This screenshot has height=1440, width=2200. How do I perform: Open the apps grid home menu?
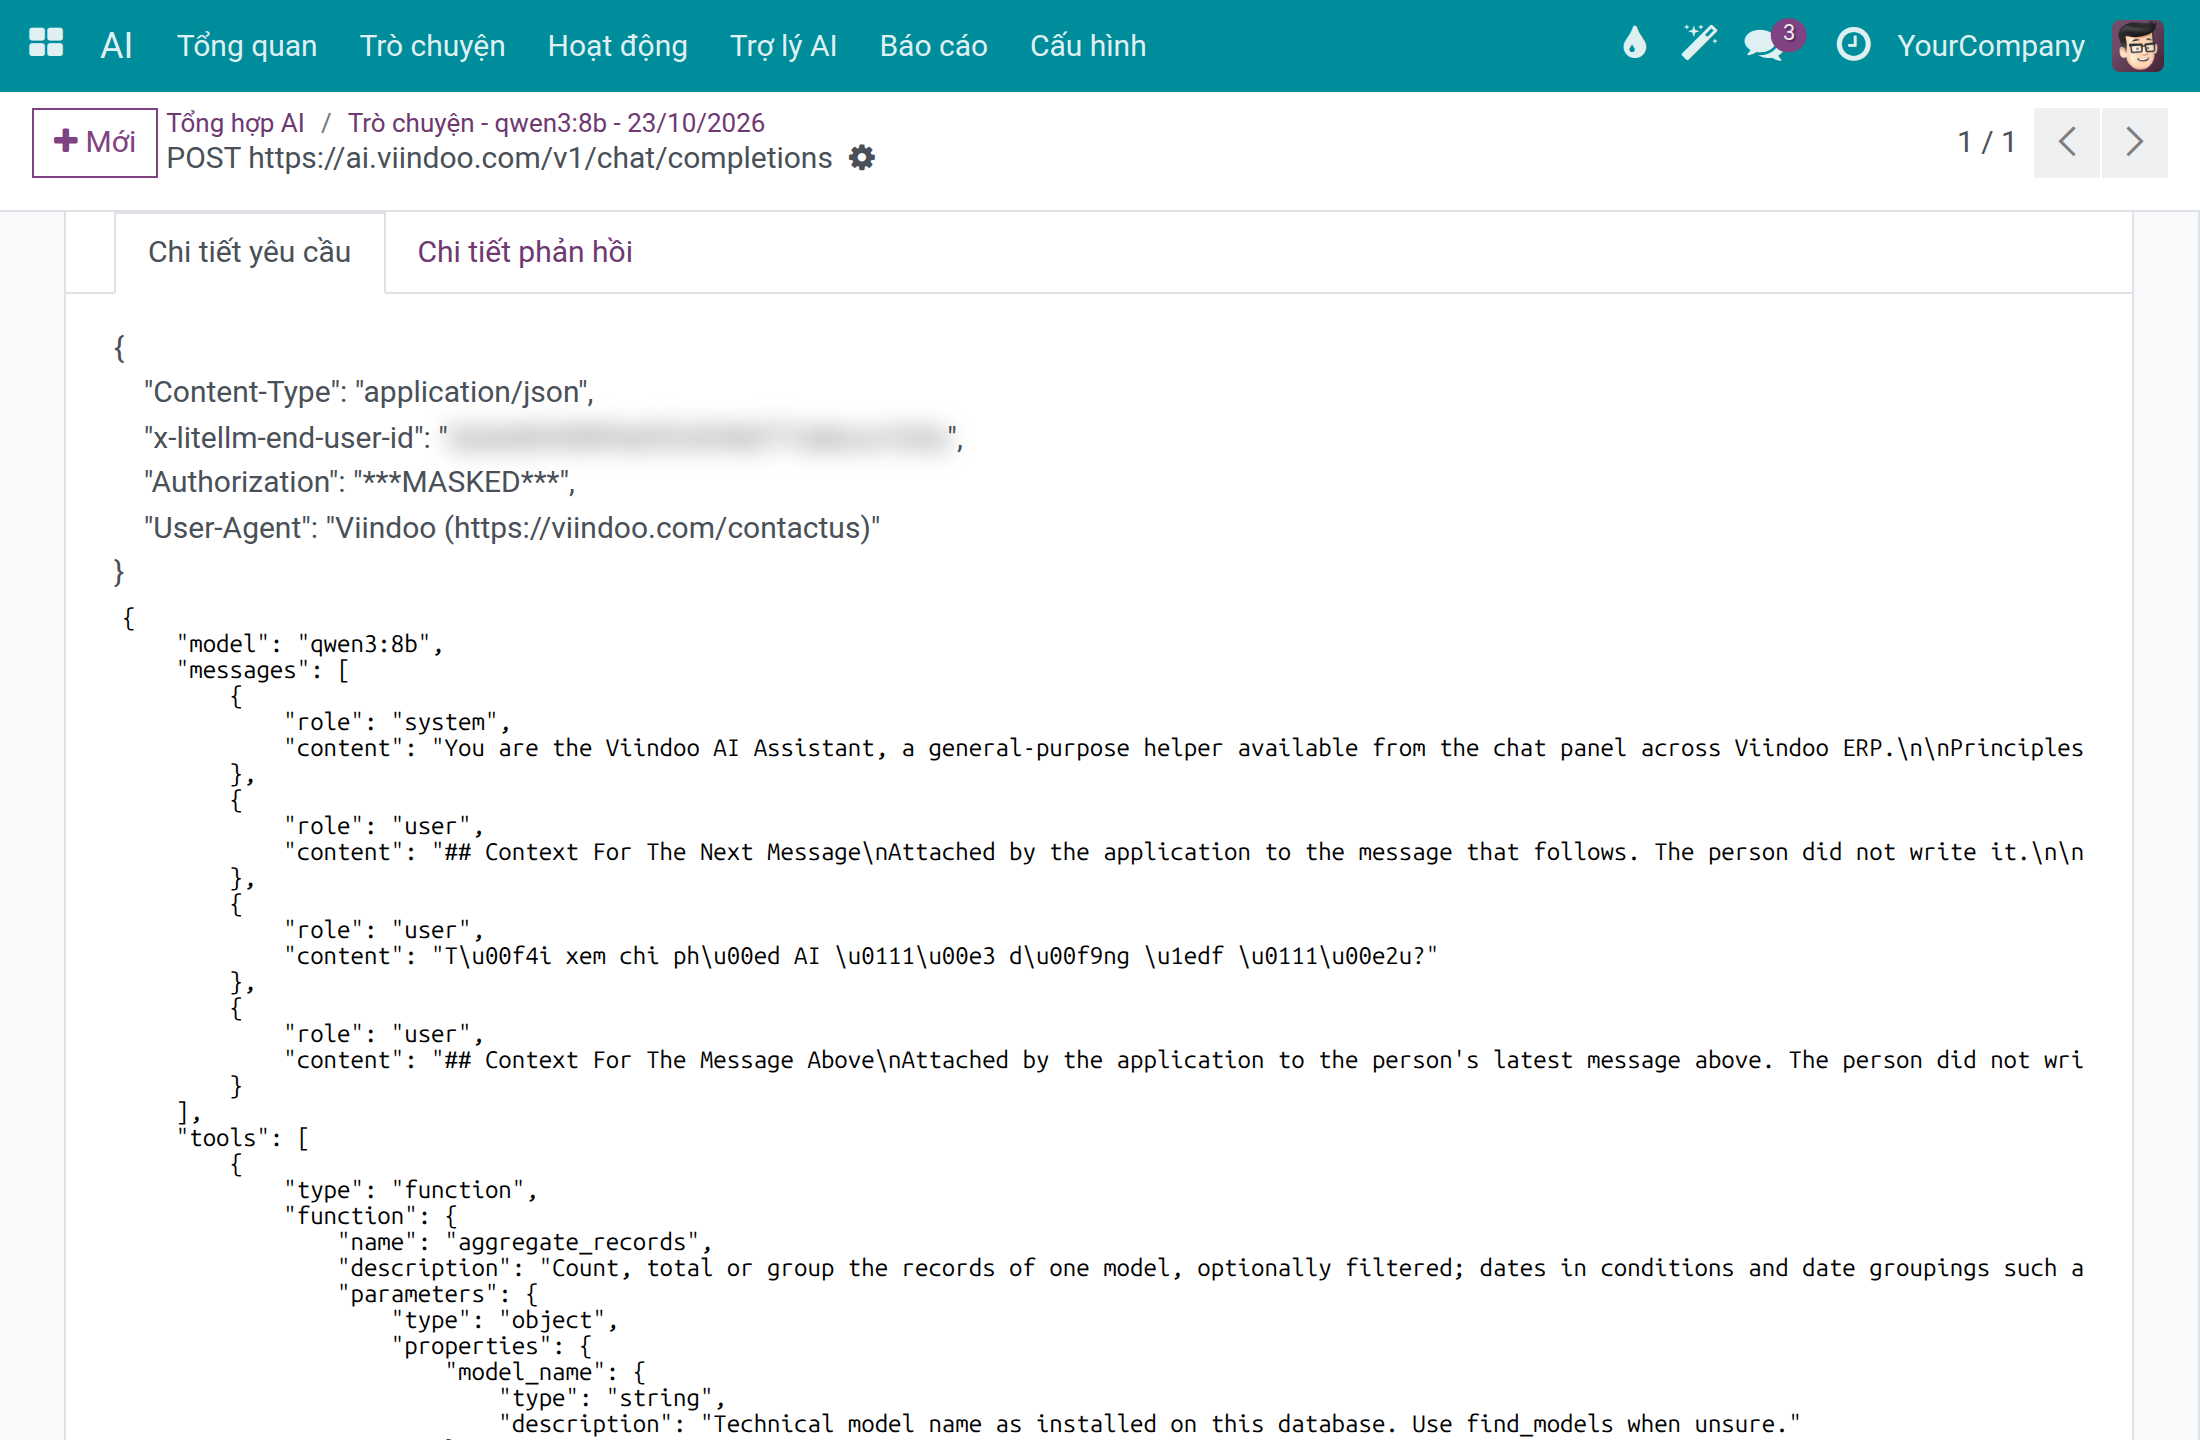46,44
